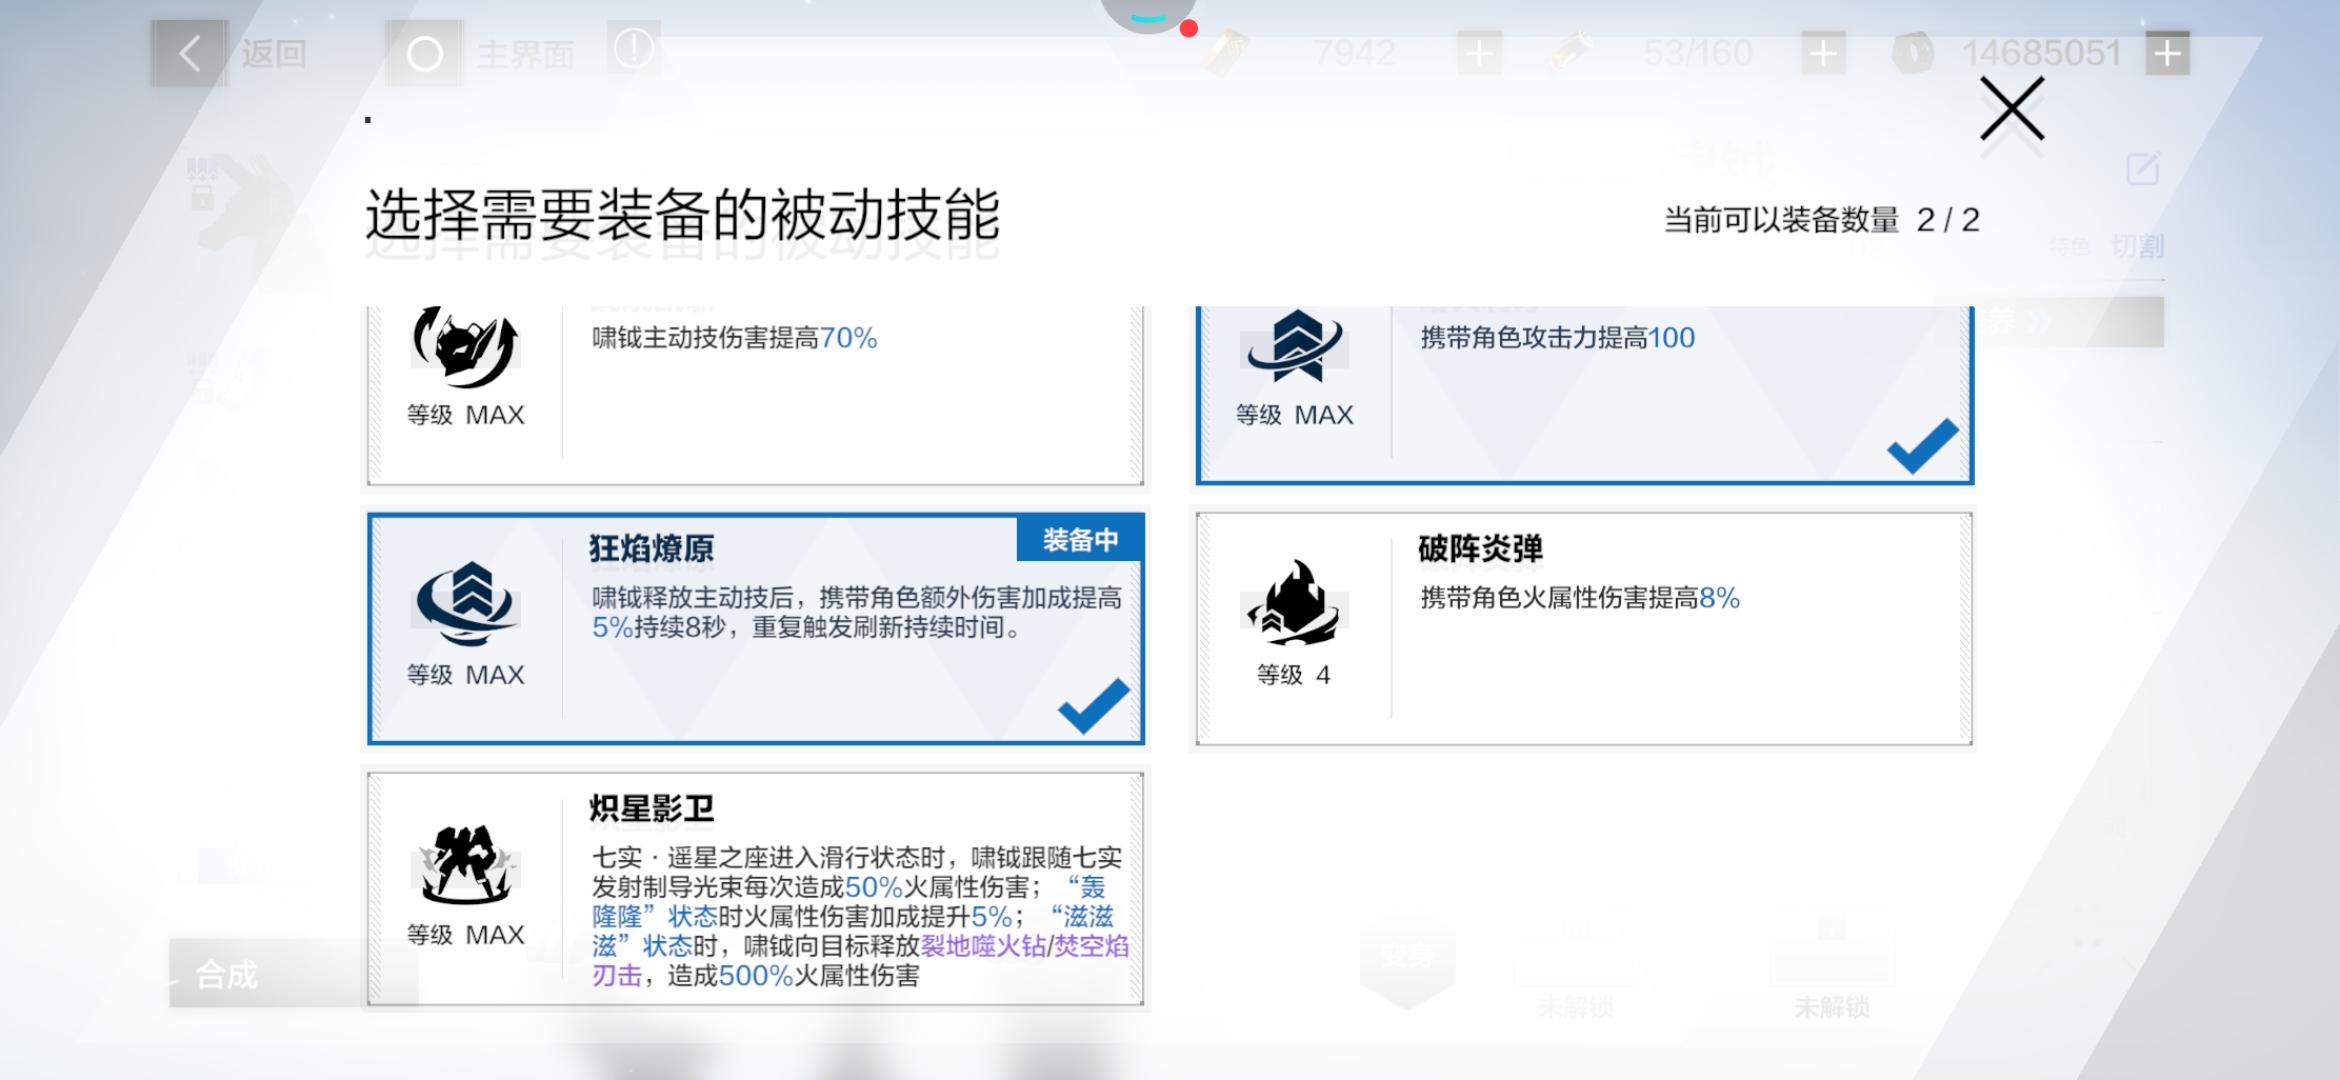The height and width of the screenshot is (1080, 2340).
Task: Tap the 炽星影卫 skill icon
Action: 465,864
